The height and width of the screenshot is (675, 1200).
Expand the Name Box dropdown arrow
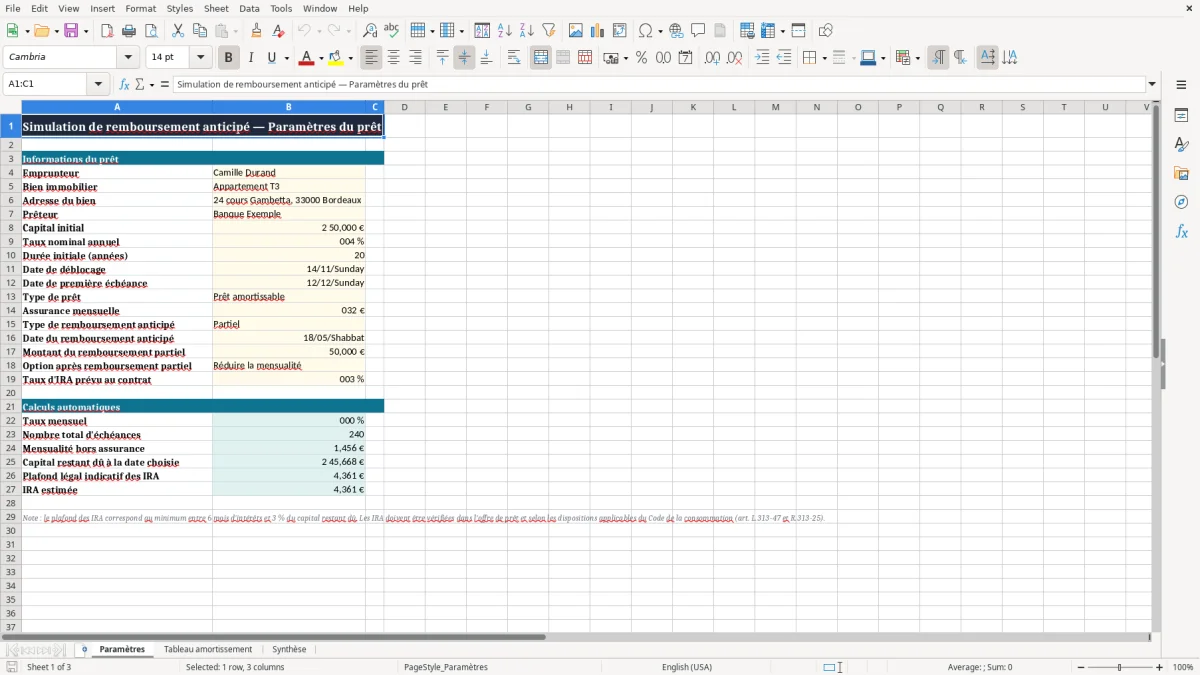coord(98,85)
